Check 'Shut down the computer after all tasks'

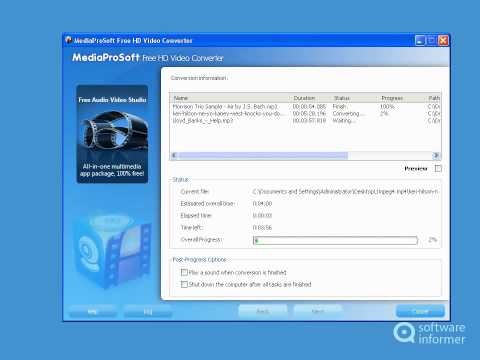(184, 284)
